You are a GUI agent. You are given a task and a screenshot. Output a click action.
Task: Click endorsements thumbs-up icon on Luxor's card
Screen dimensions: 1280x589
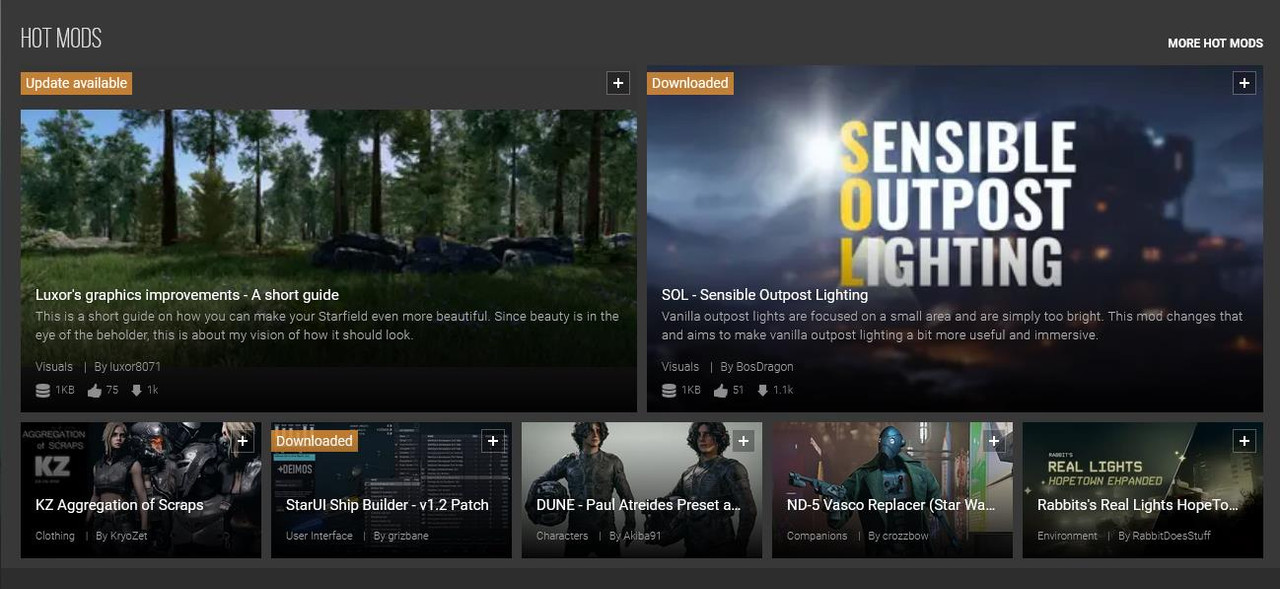point(95,391)
